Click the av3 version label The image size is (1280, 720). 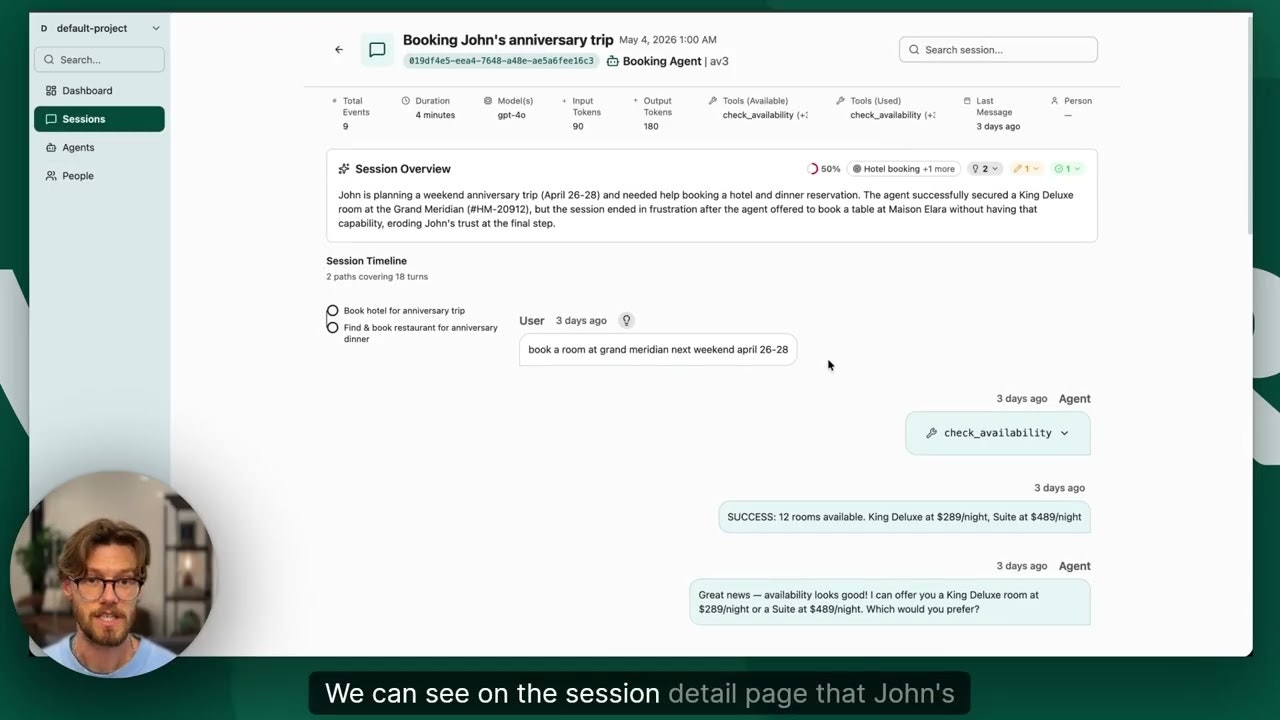click(719, 61)
